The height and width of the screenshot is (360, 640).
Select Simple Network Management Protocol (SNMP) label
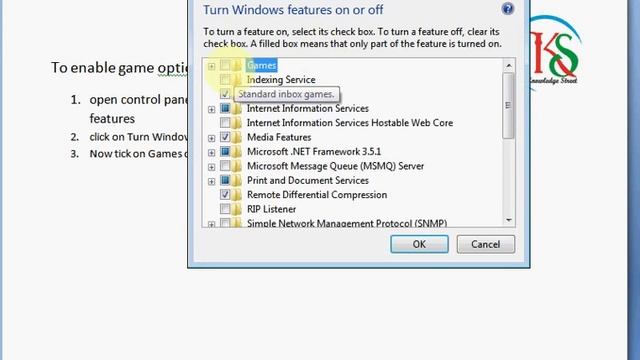coord(347,223)
